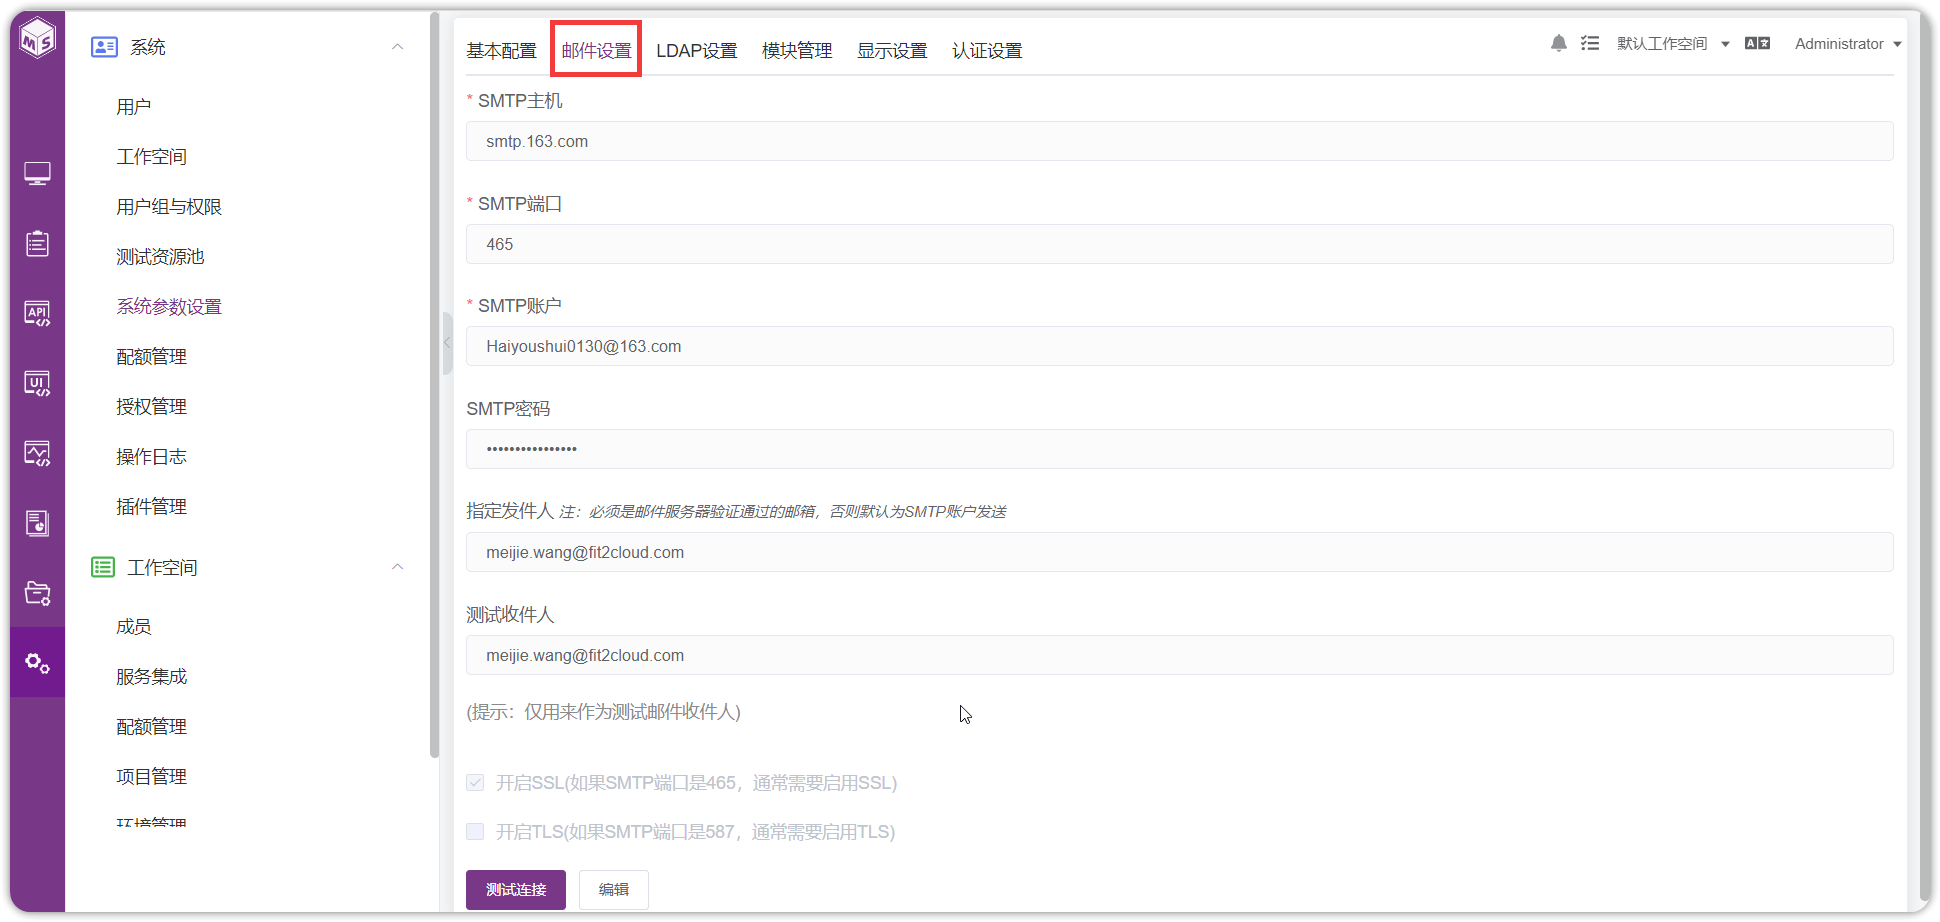Click the MeterSphere logo icon
This screenshot has height=922, width=1940.
click(x=37, y=38)
